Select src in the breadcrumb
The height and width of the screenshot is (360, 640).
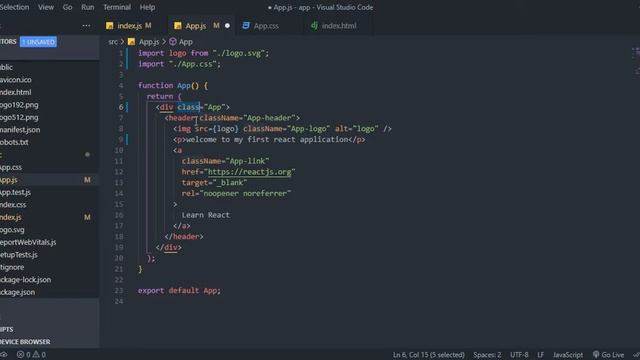pyautogui.click(x=113, y=42)
